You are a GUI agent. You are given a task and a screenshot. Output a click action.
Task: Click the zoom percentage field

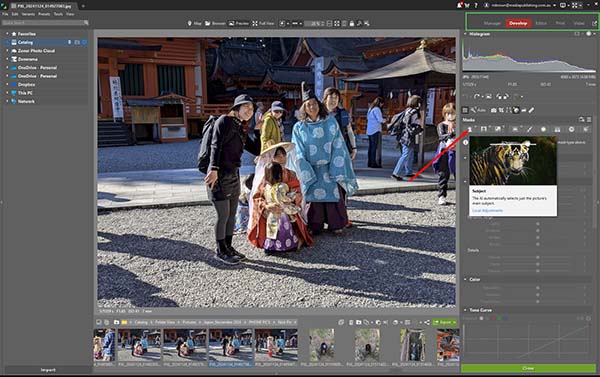(314, 24)
